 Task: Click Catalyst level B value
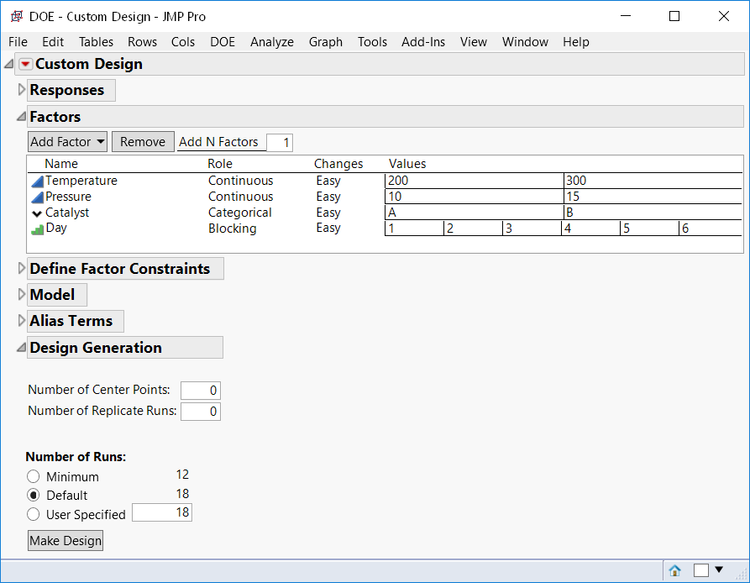click(x=652, y=212)
